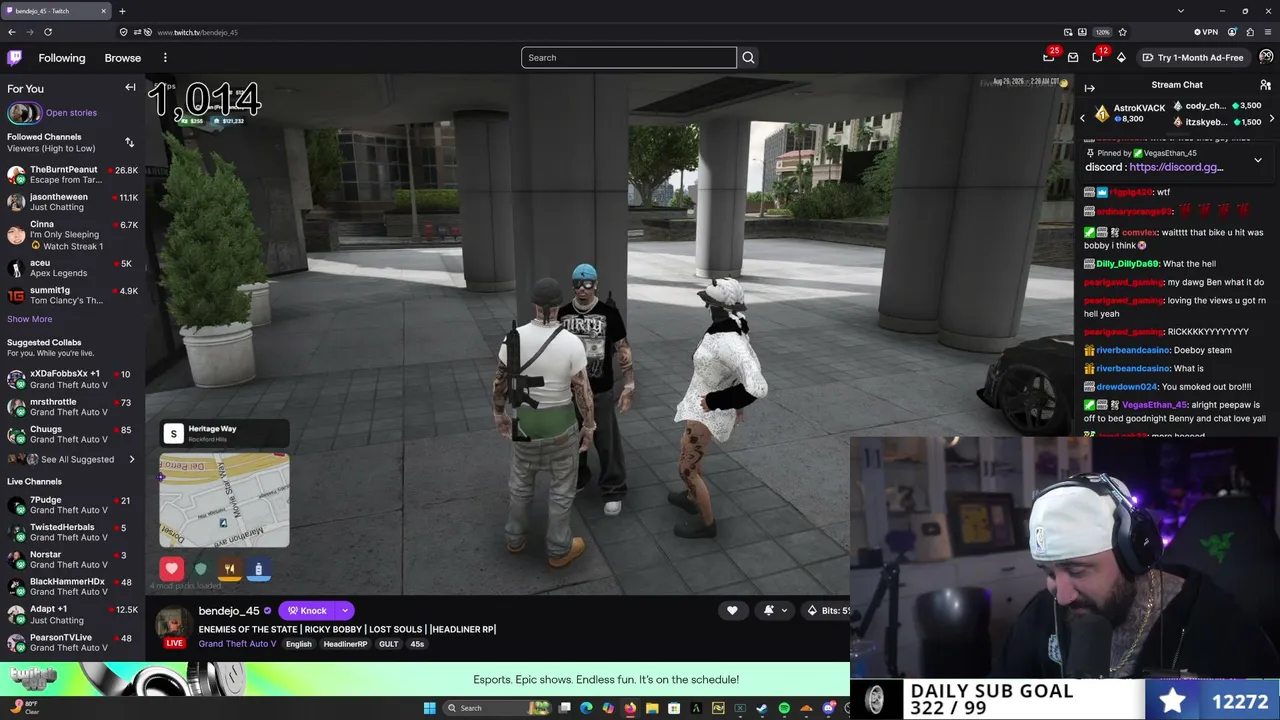Open the Following page

click(62, 58)
